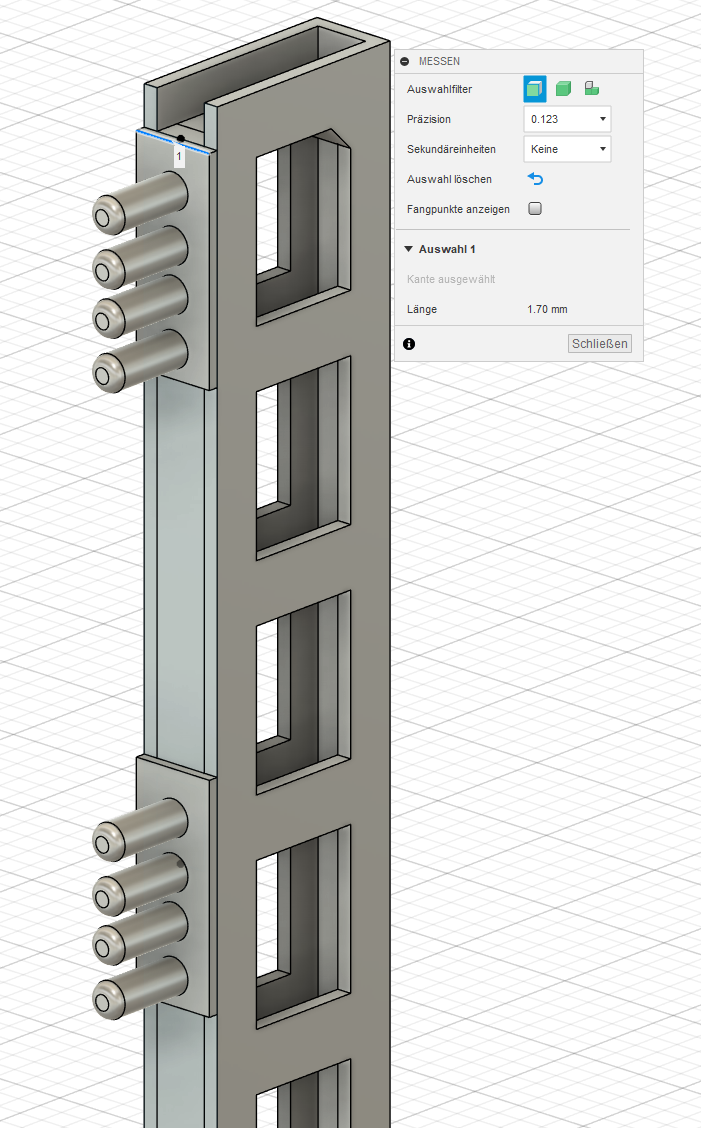Click the Länge label
The width and height of the screenshot is (701, 1128).
[x=422, y=309]
